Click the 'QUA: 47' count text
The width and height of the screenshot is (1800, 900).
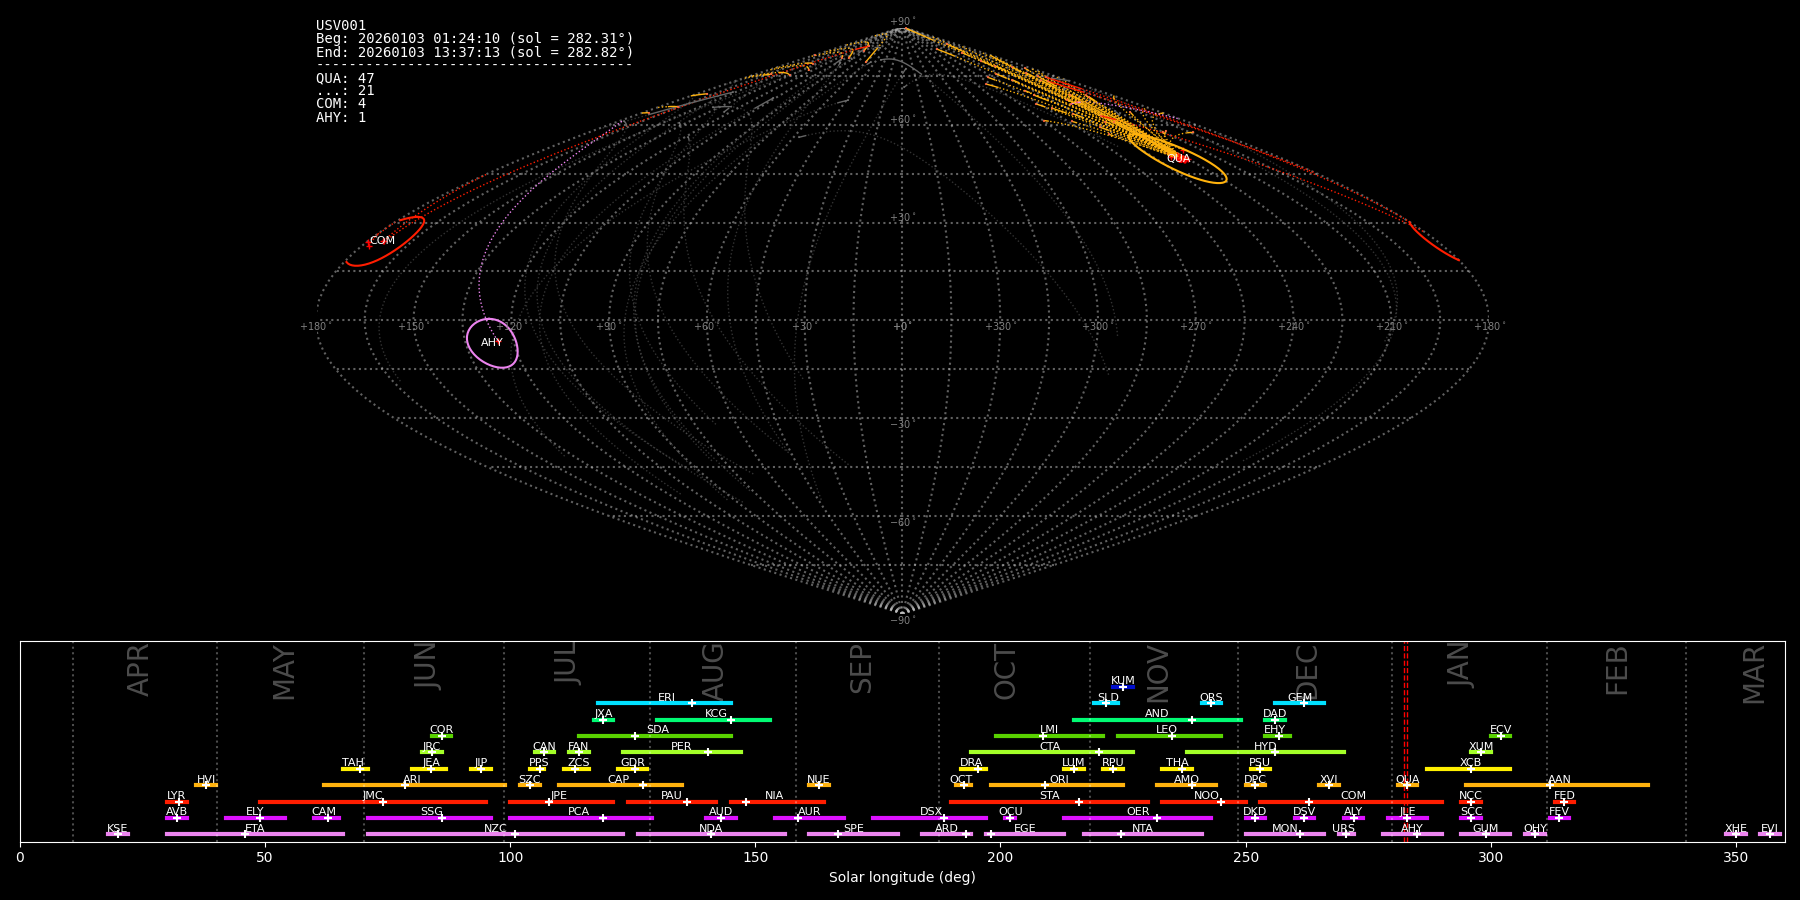tap(345, 79)
